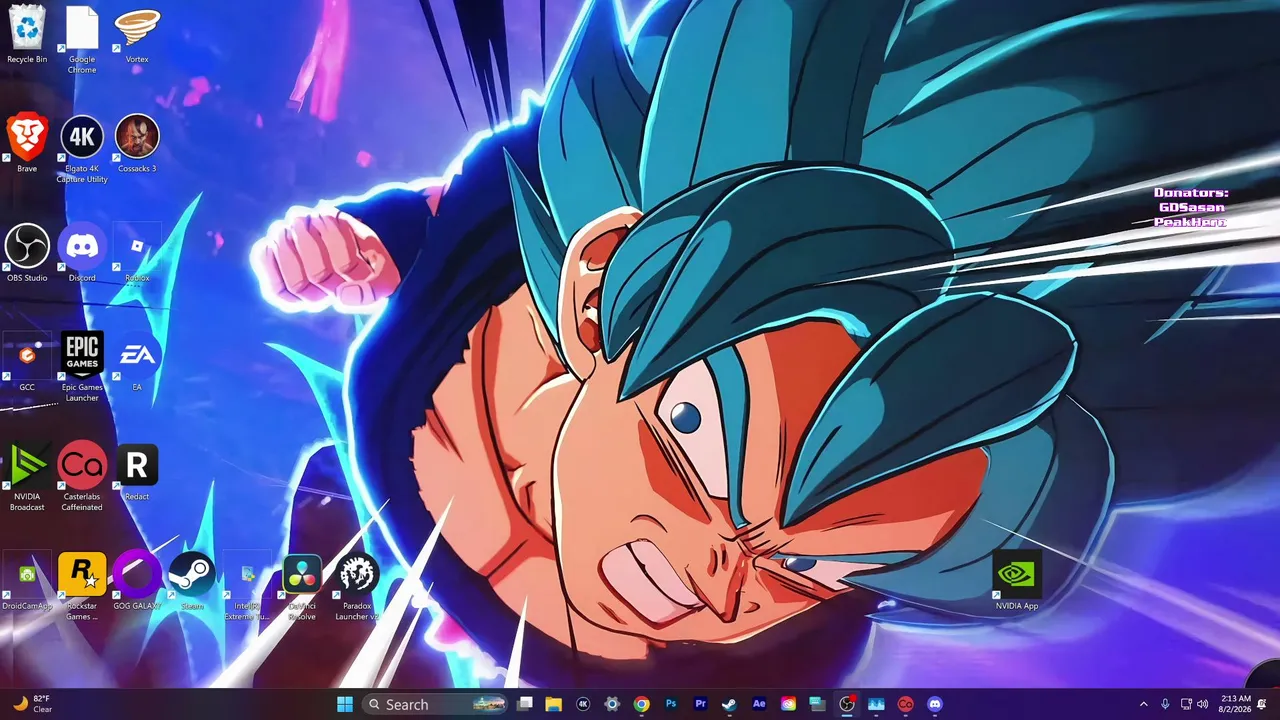Screen dimensions: 1280x720
Task: Select the DroidCamApp desktop shortcut
Action: 27,580
